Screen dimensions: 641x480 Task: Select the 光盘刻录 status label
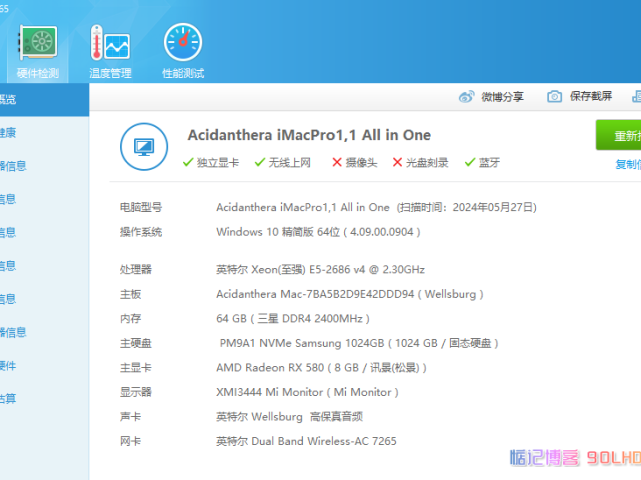click(427, 163)
